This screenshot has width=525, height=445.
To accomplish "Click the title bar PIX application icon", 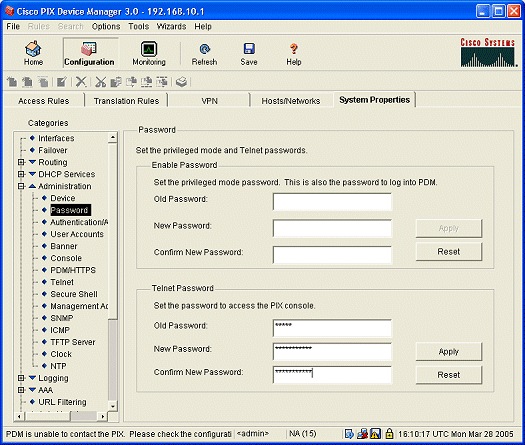I will [10, 11].
